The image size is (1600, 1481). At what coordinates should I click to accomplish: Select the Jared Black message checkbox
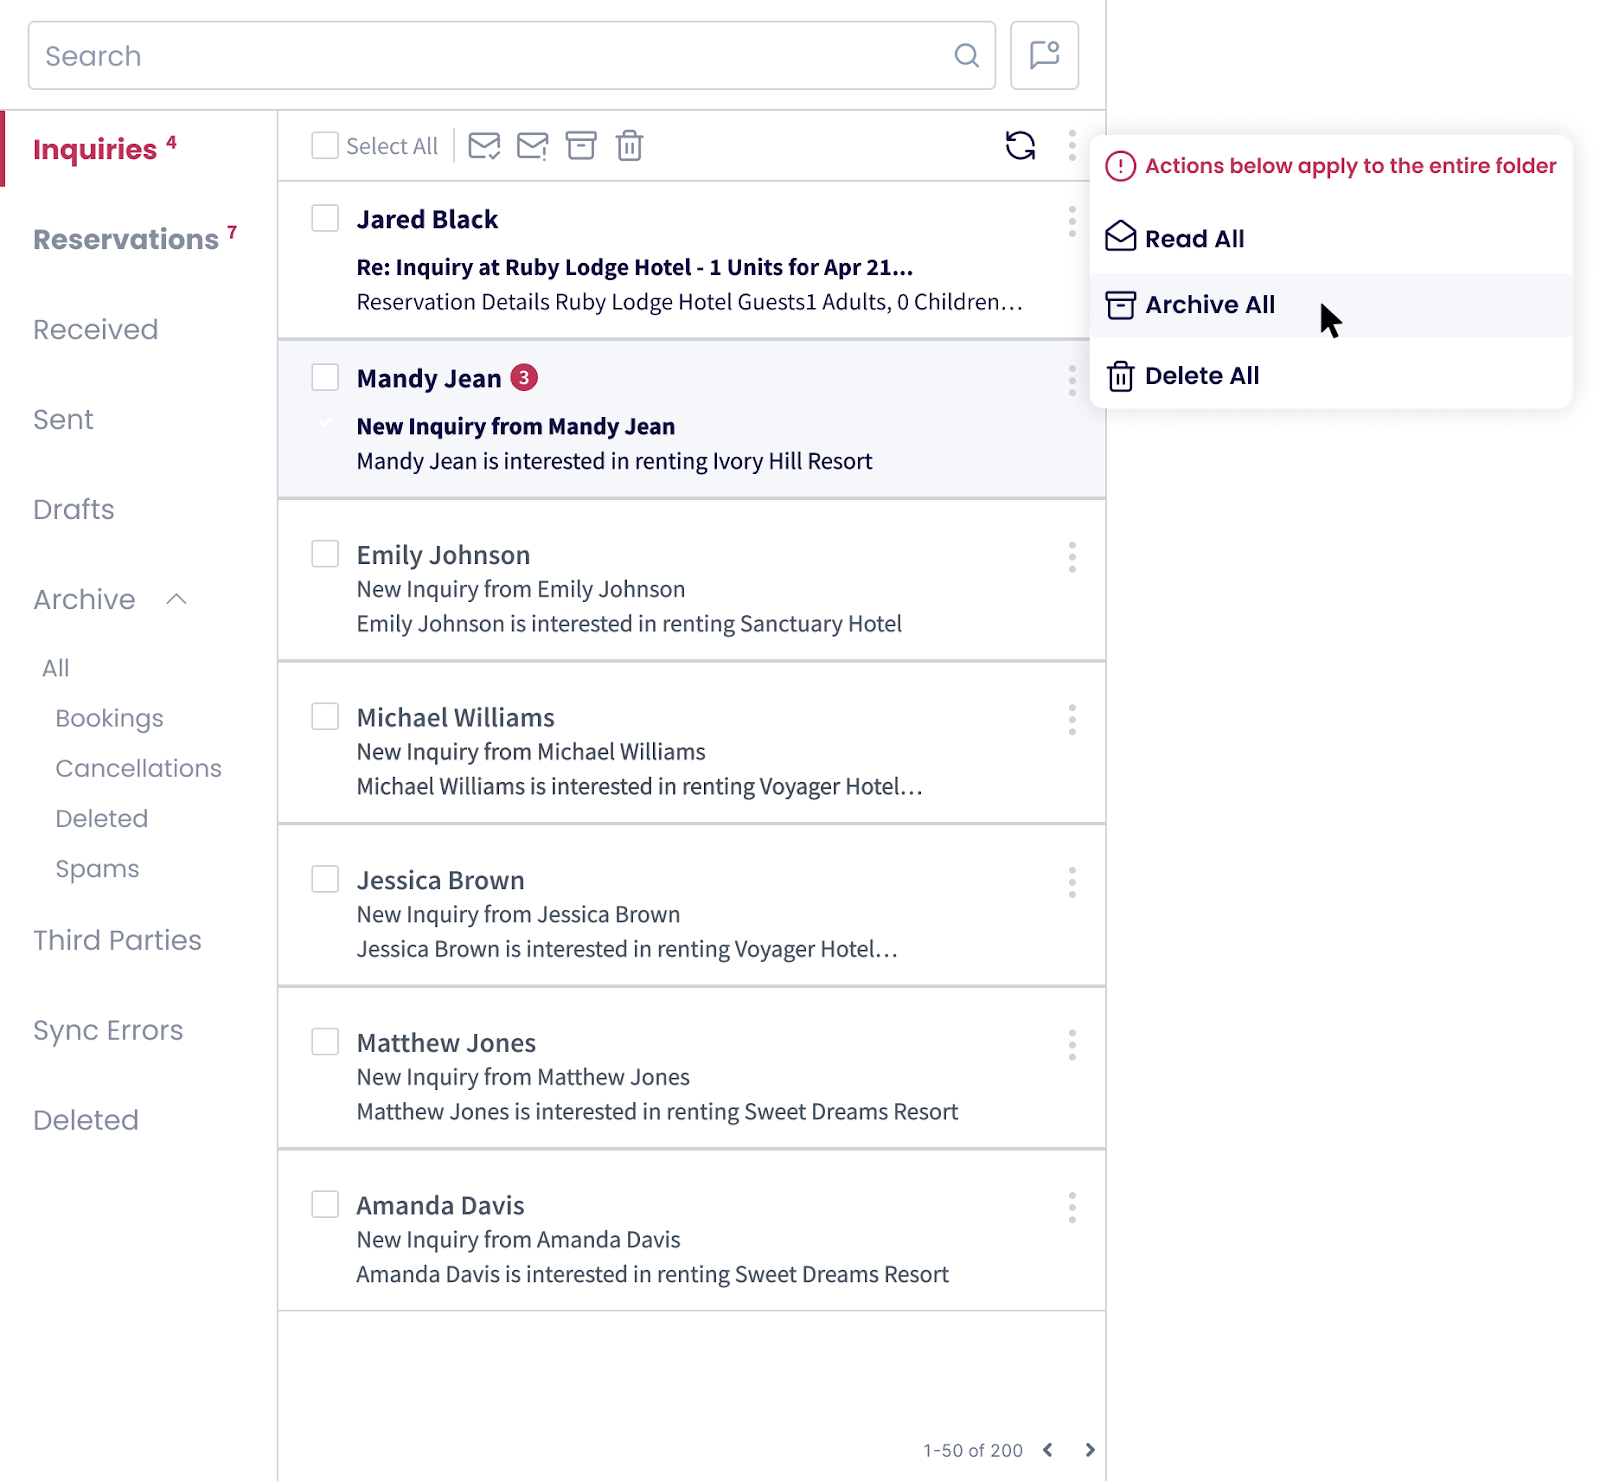click(325, 218)
